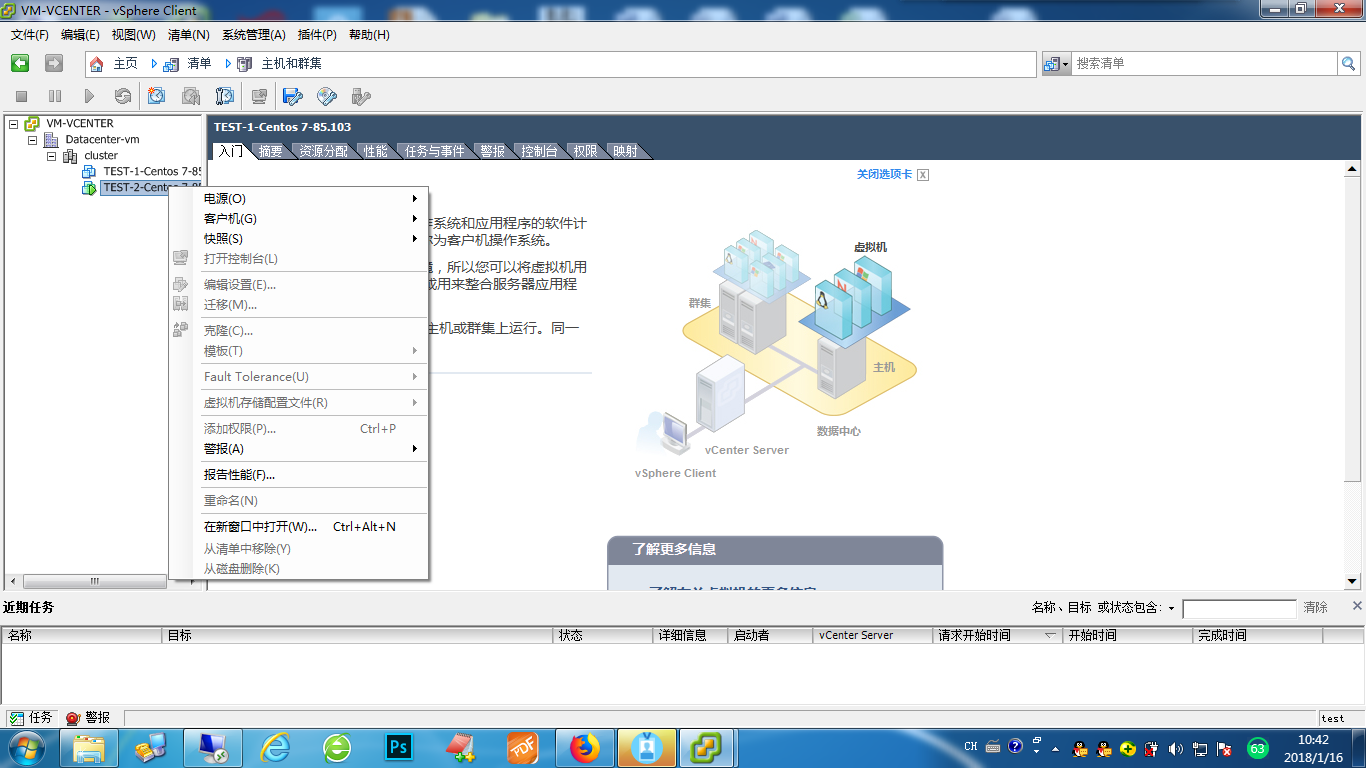The image size is (1366, 768).
Task: Sort by 请求开始时间 column header
Action: pos(997,635)
